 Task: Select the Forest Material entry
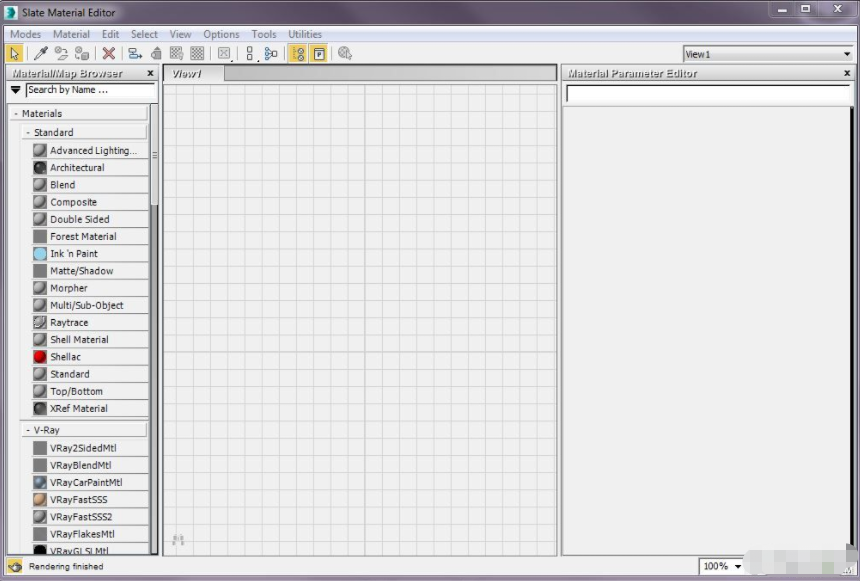point(90,236)
